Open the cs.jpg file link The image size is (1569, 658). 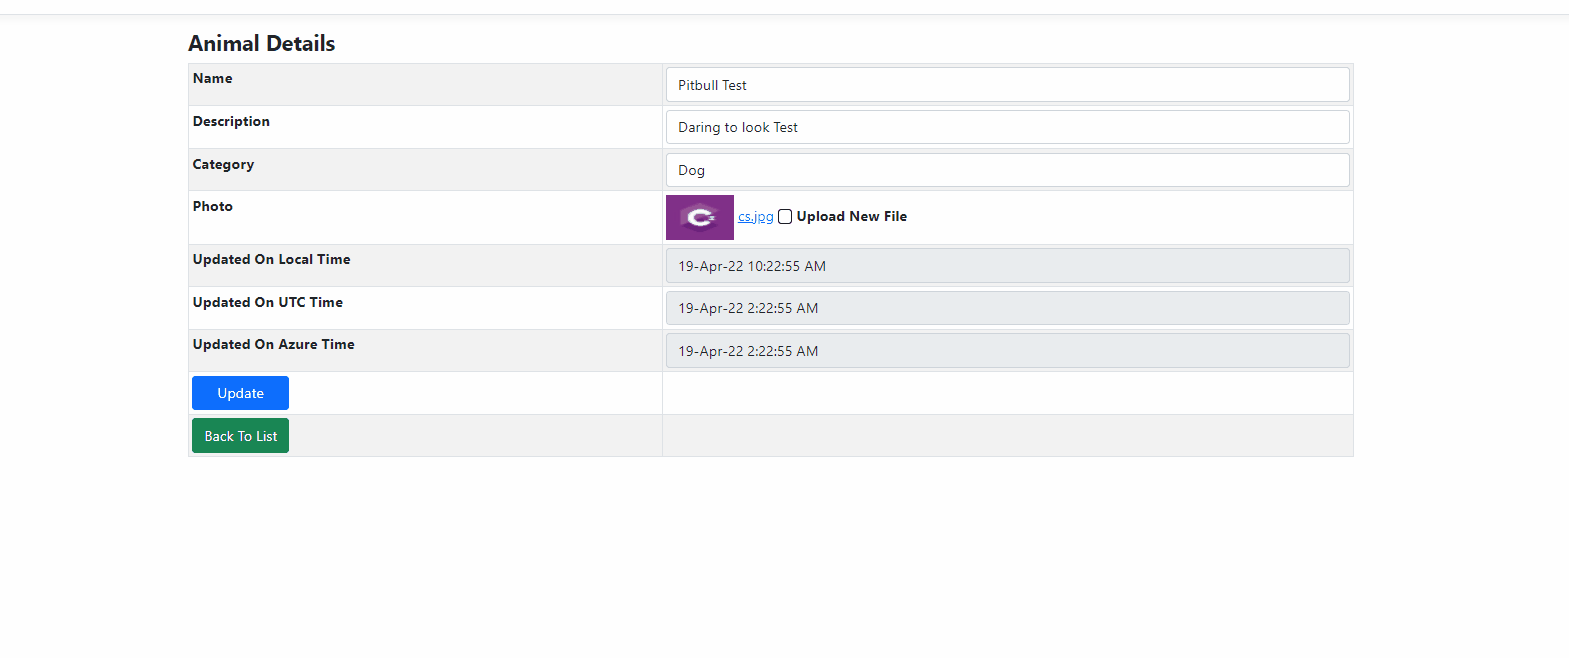[756, 217]
